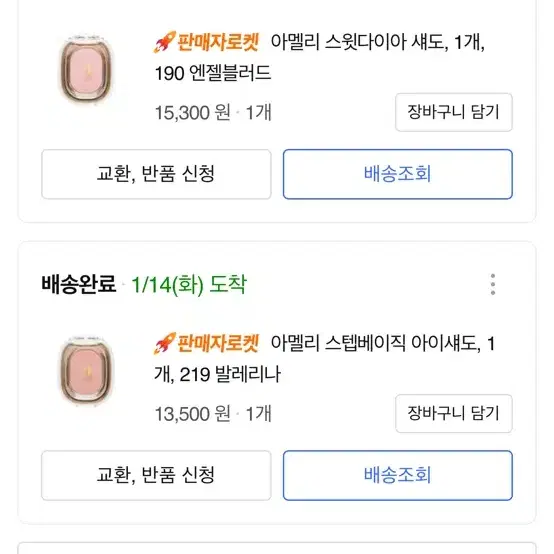Request 교환, 반품 신청 for the 엔젤블러드 order

pos(156,174)
